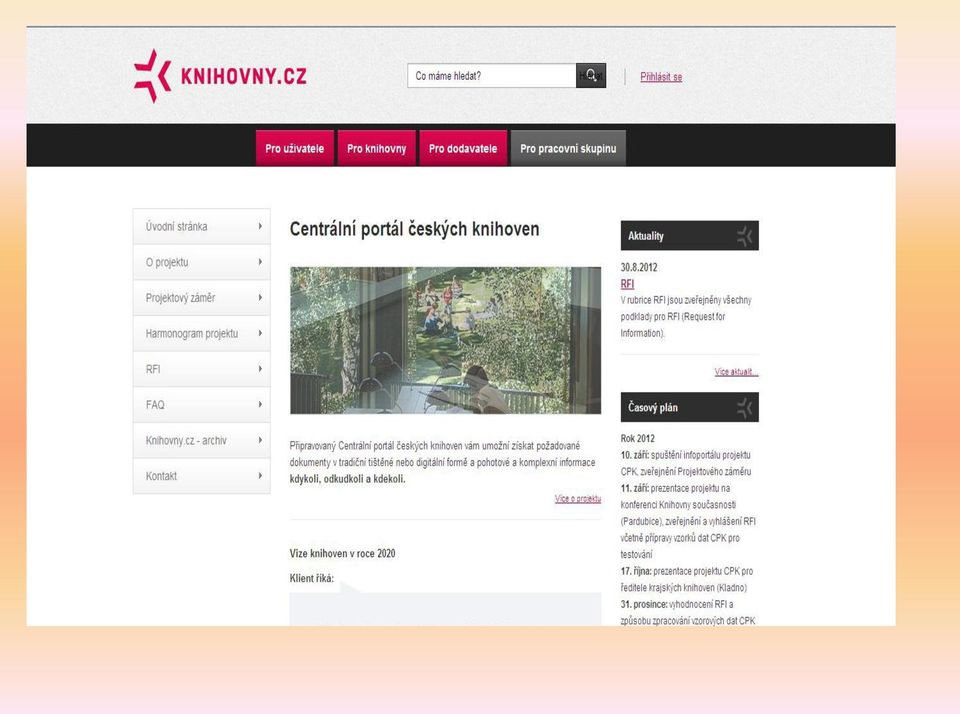Open the Pro uživatele tab

point(294,148)
